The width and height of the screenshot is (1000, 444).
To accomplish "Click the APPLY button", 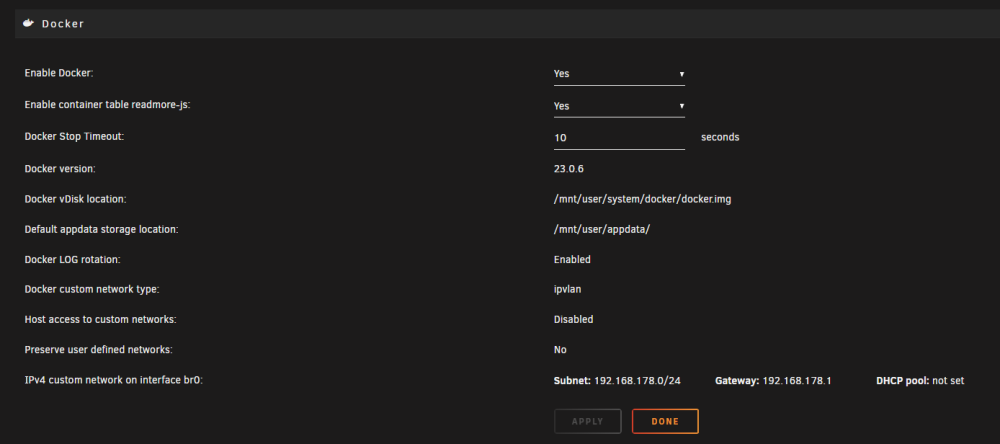I will pyautogui.click(x=587, y=422).
